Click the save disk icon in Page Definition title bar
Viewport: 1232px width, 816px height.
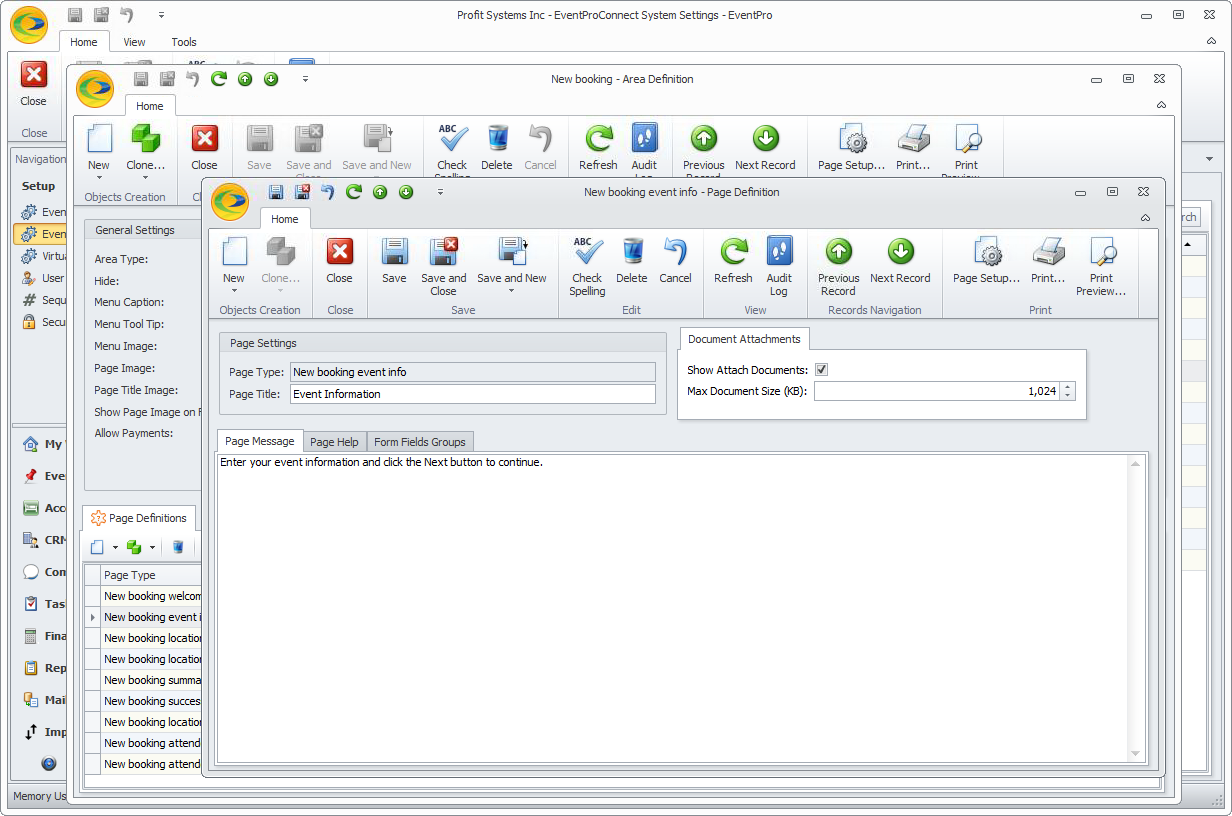276,192
